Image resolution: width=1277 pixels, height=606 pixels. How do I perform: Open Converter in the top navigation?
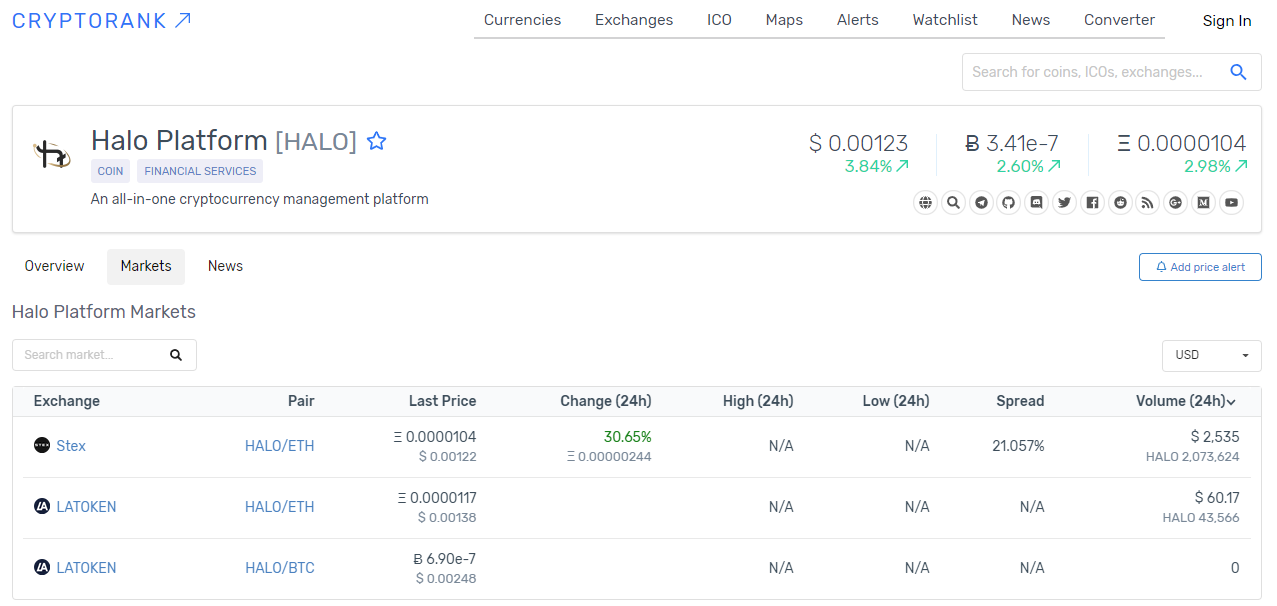1119,20
